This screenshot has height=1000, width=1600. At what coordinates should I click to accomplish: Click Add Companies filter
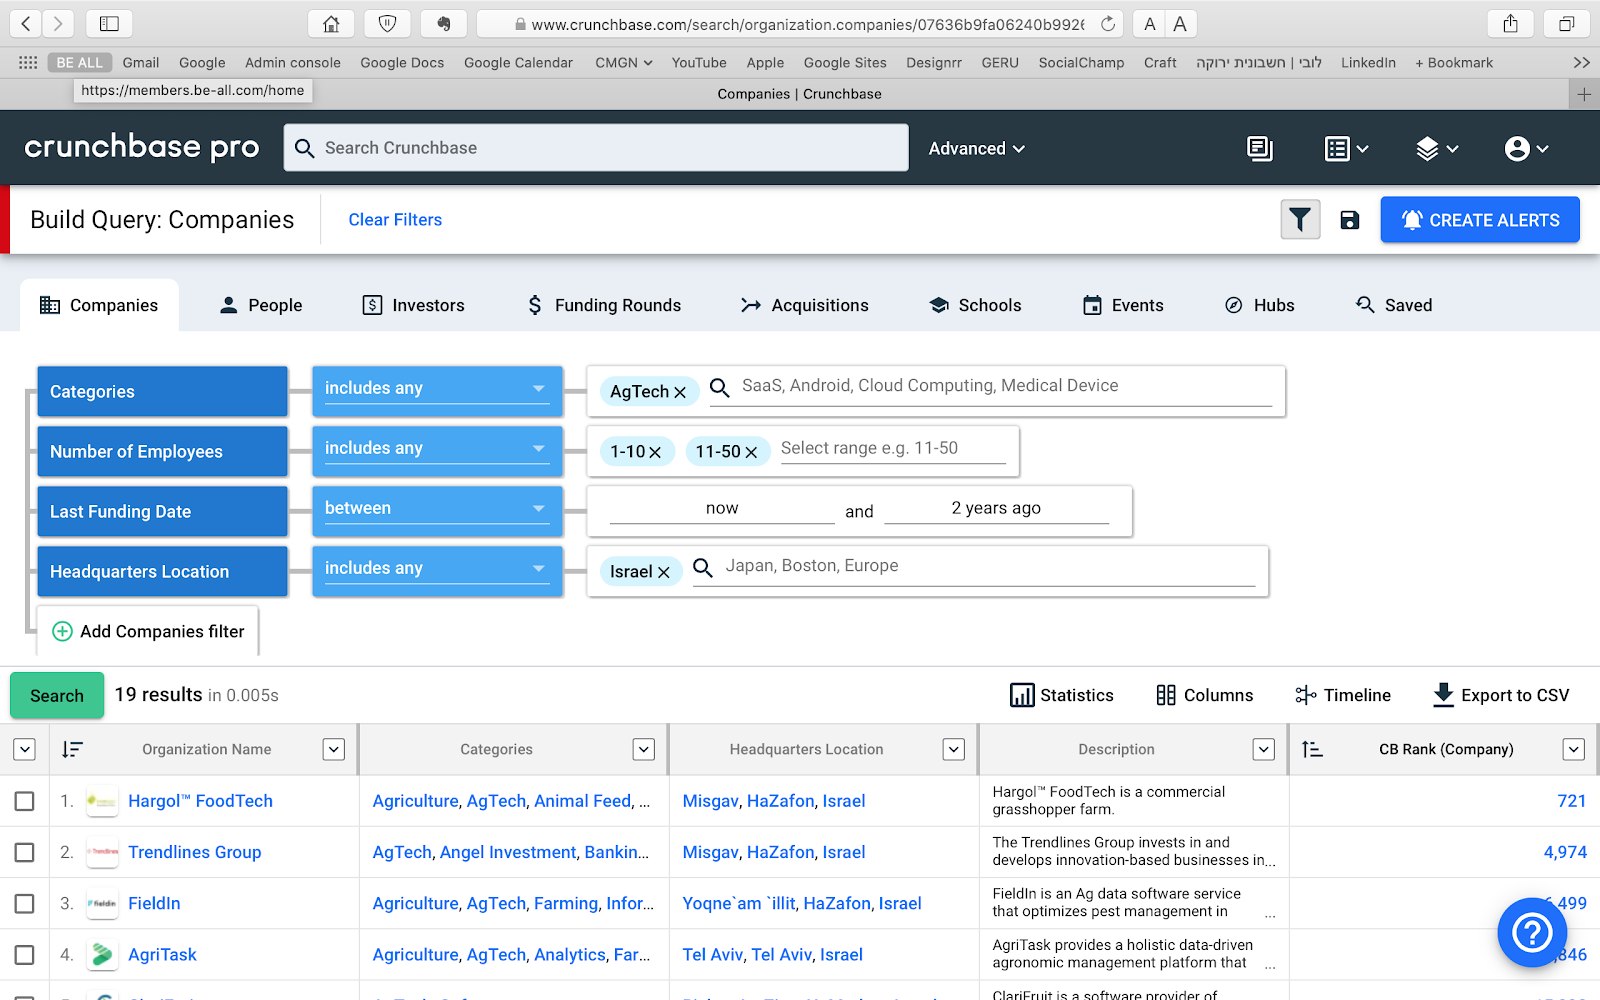(x=148, y=631)
